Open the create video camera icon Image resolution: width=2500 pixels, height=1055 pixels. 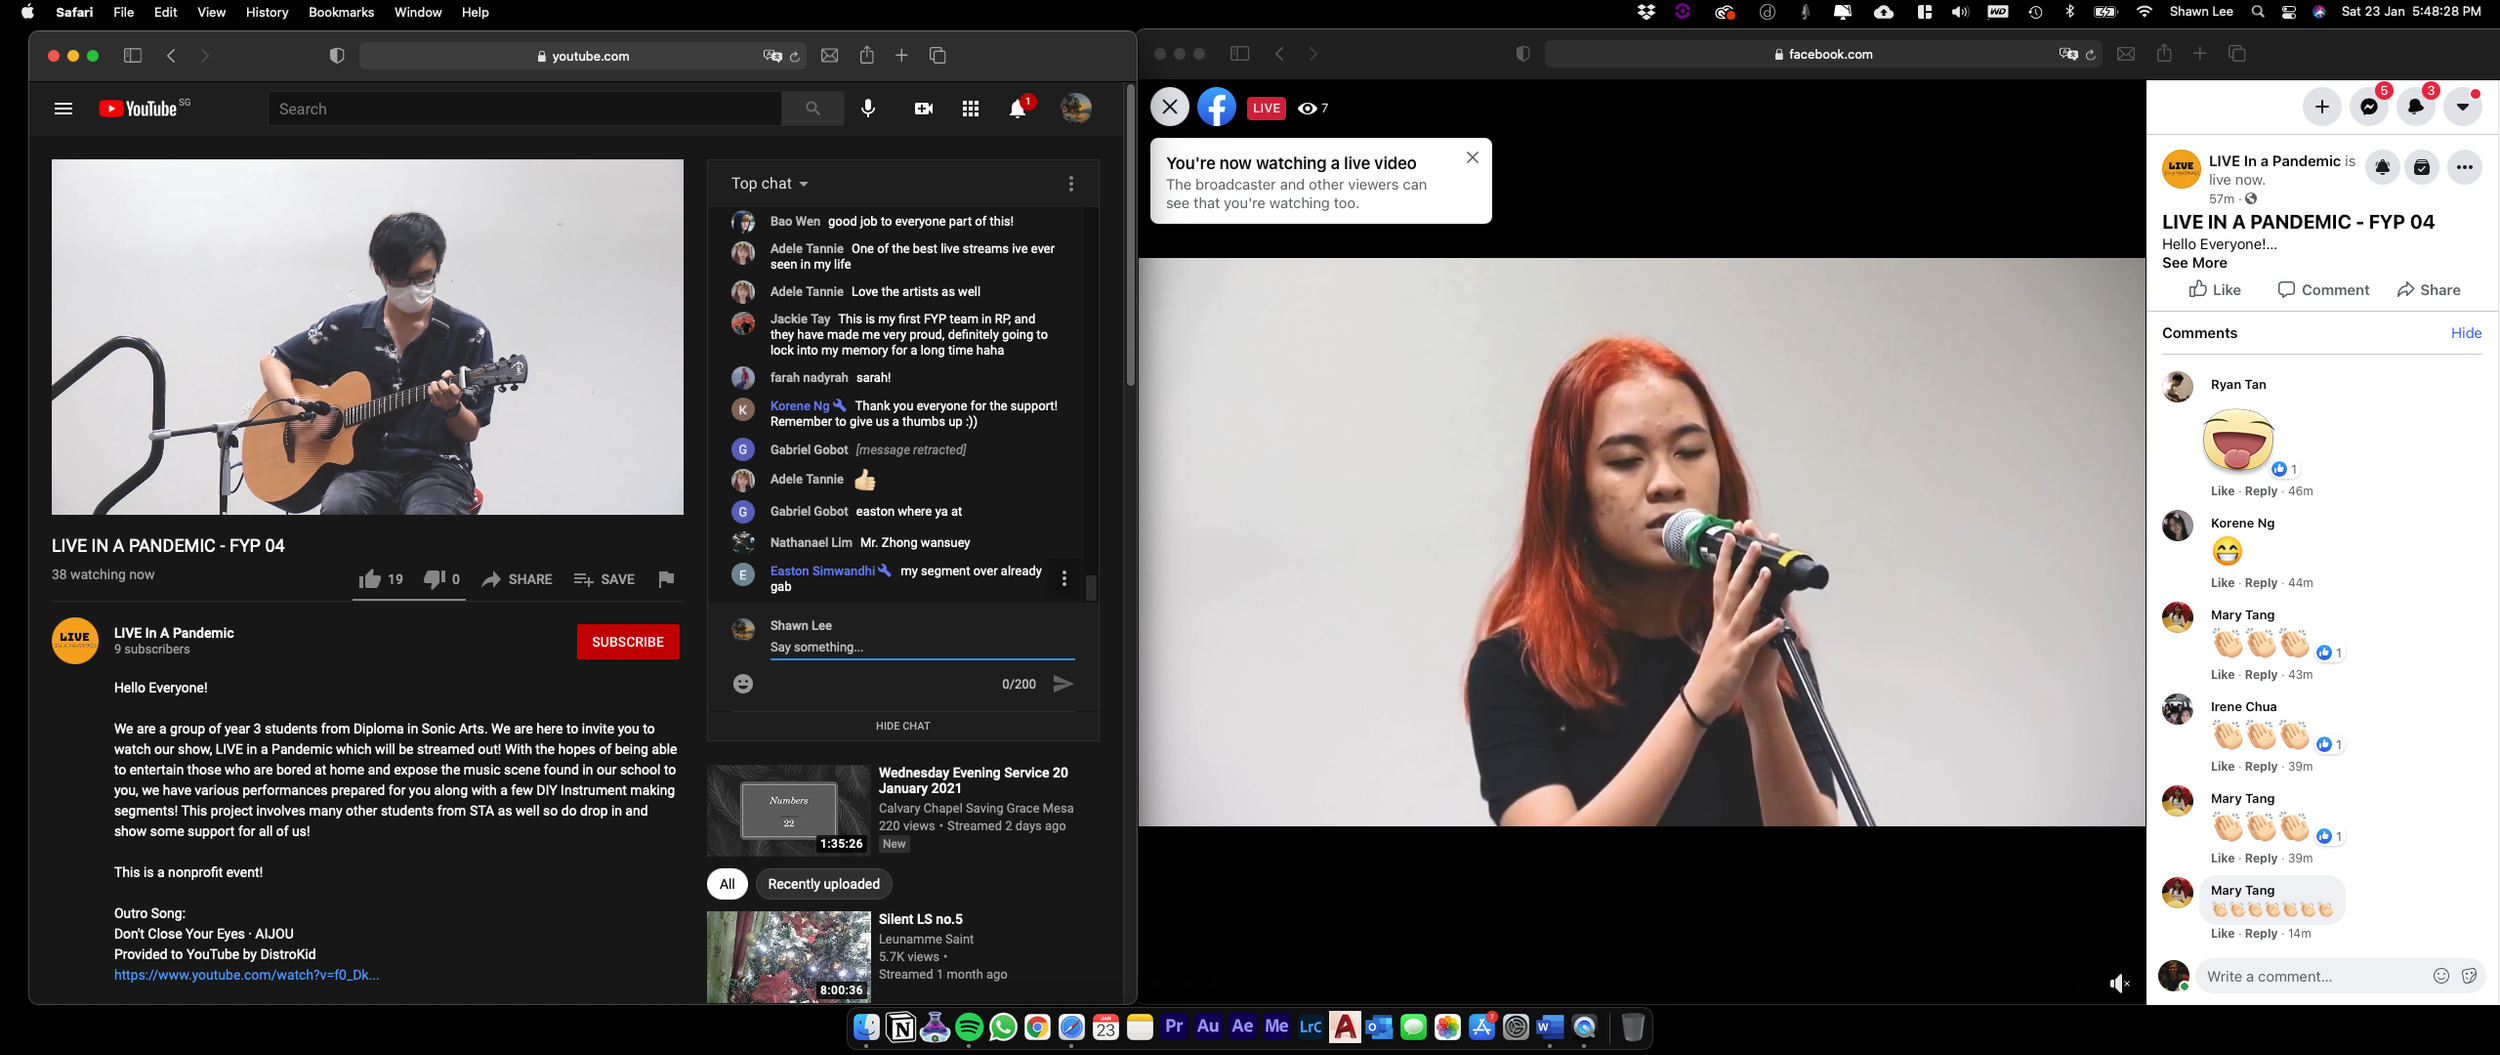[922, 108]
